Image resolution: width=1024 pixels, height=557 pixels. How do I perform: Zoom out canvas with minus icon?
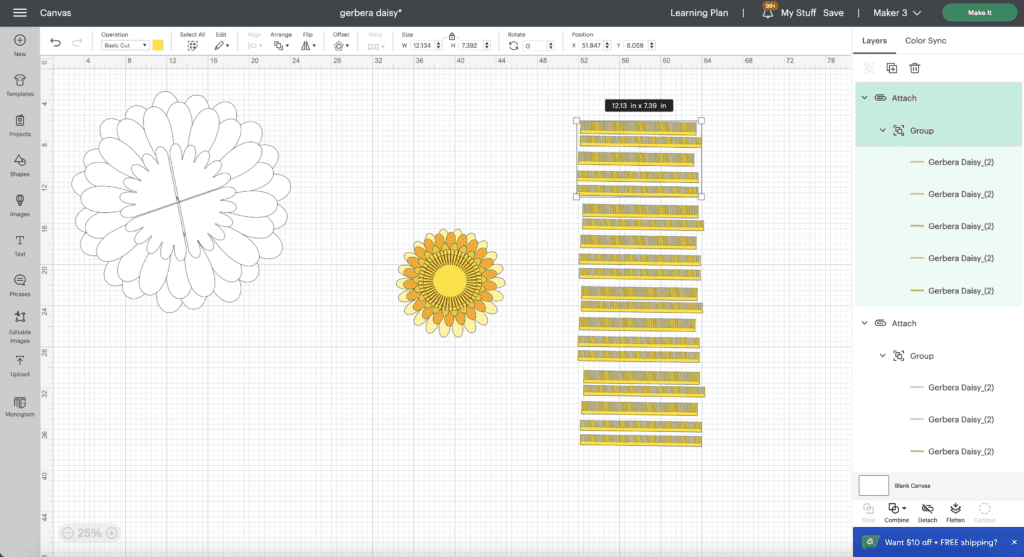(68, 533)
